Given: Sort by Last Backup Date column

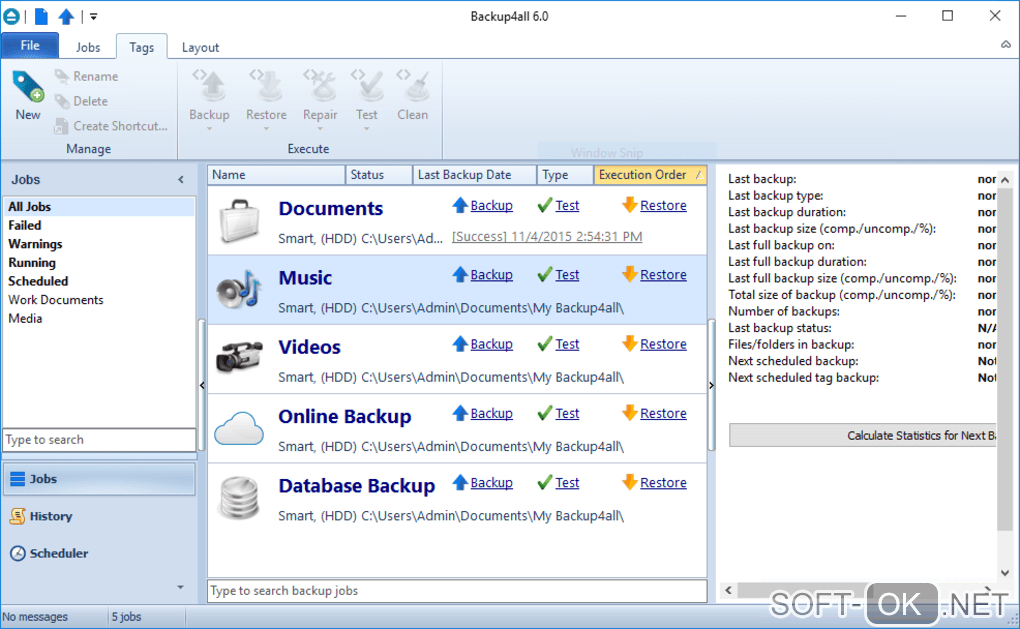Looking at the screenshot, I should tap(474, 175).
